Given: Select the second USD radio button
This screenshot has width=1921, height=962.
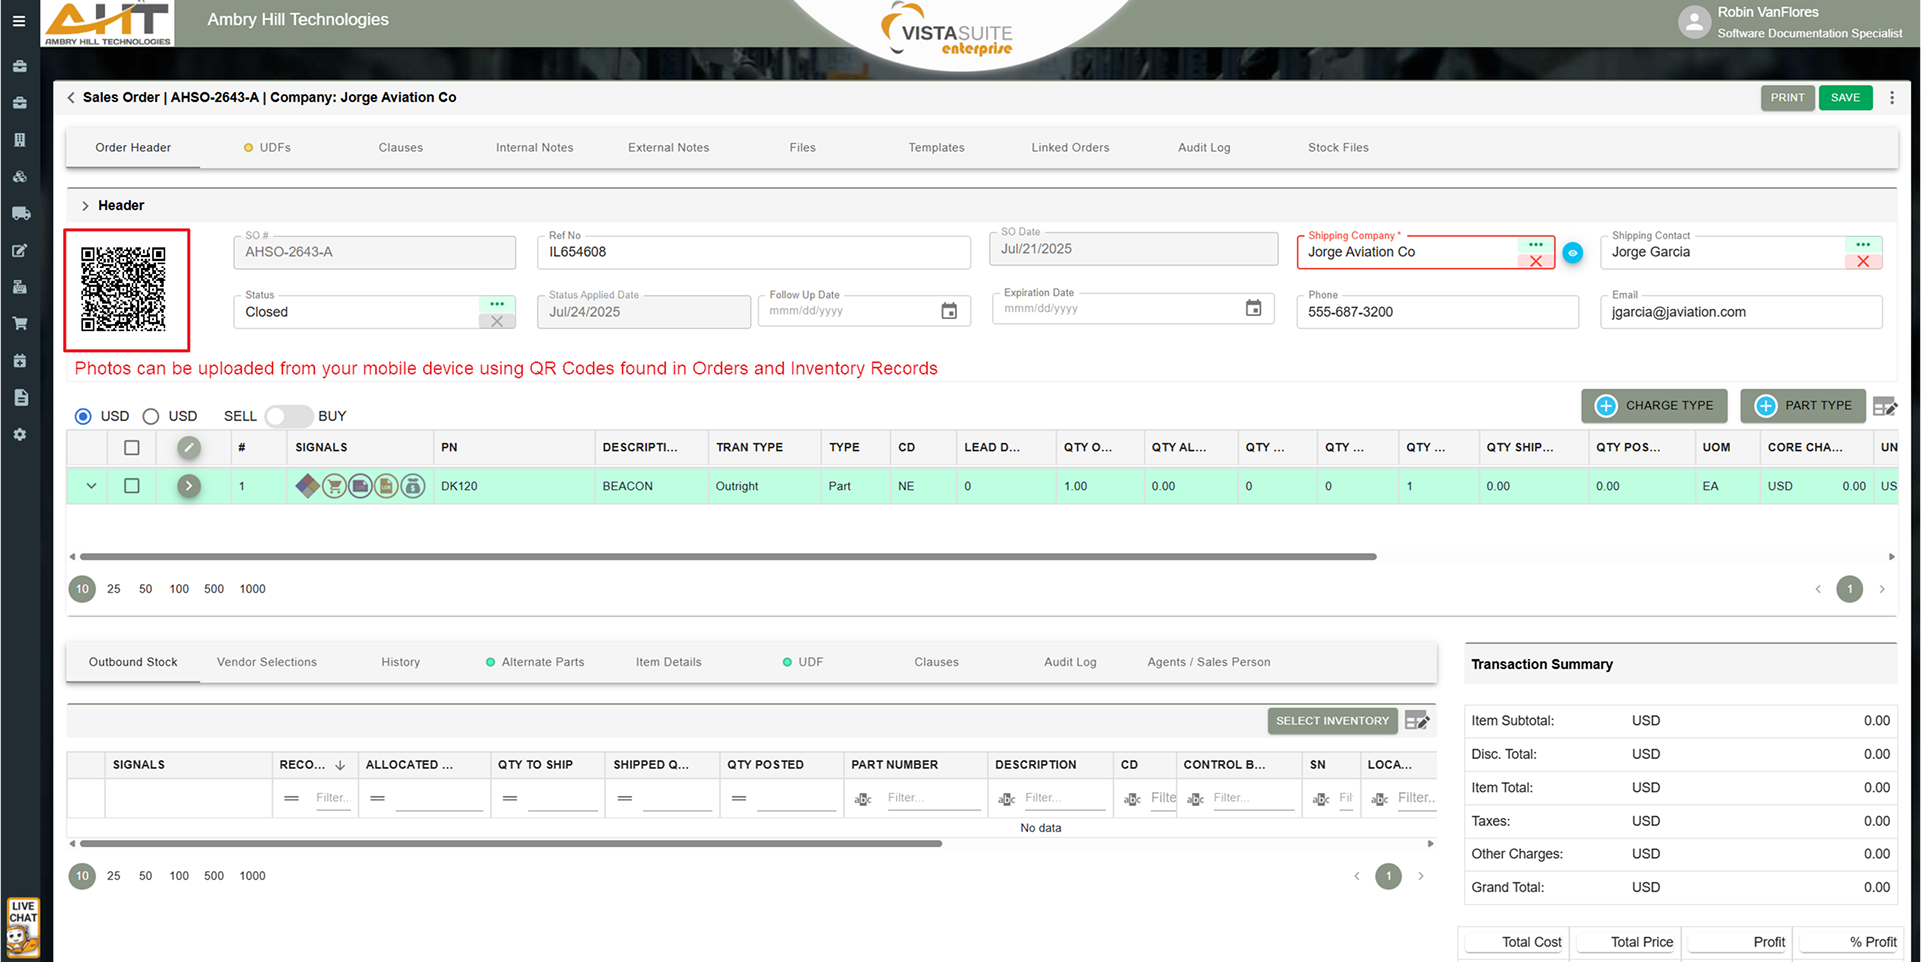Looking at the screenshot, I should [151, 416].
